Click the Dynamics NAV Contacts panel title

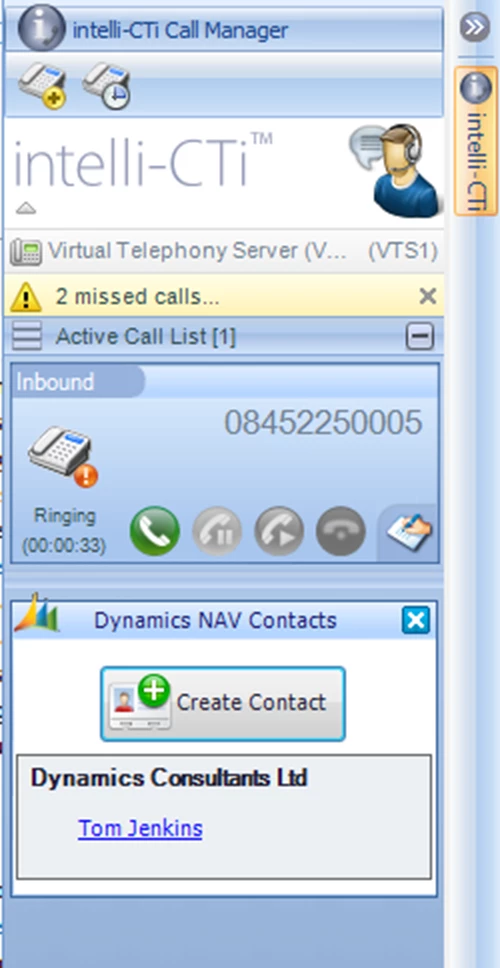[215, 620]
